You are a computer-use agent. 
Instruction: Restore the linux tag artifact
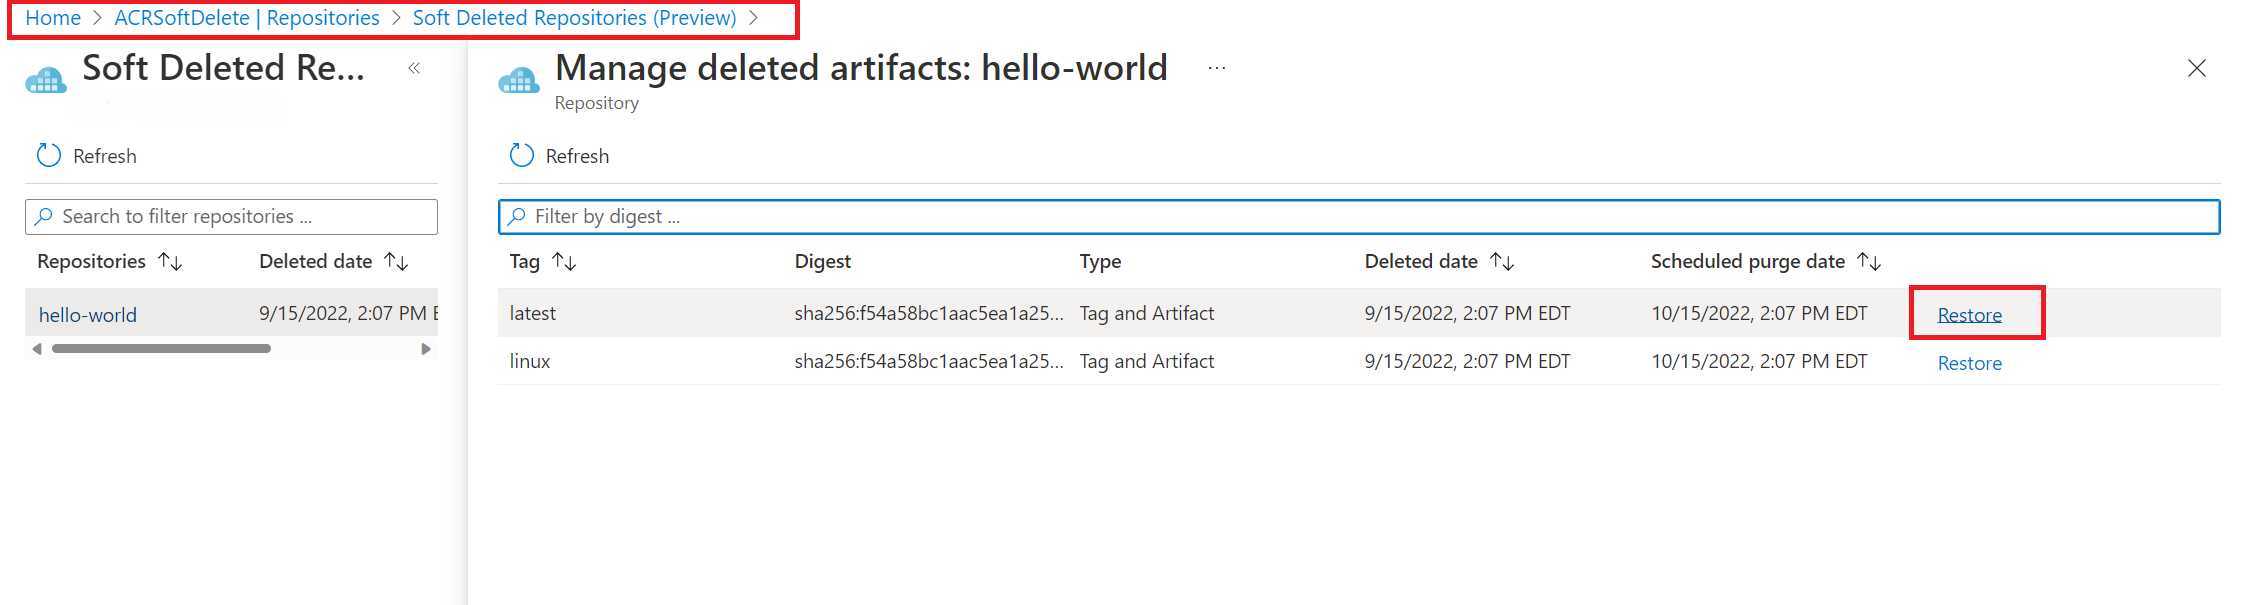pyautogui.click(x=1969, y=363)
